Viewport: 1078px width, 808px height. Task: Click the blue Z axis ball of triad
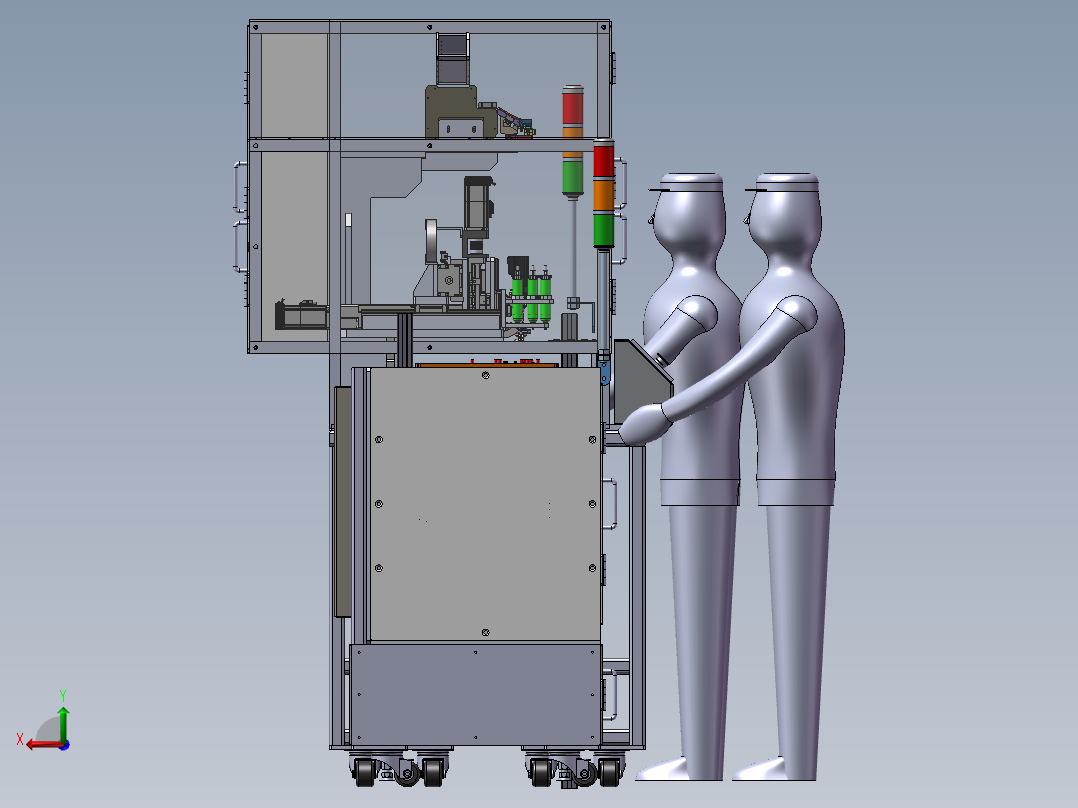65,745
